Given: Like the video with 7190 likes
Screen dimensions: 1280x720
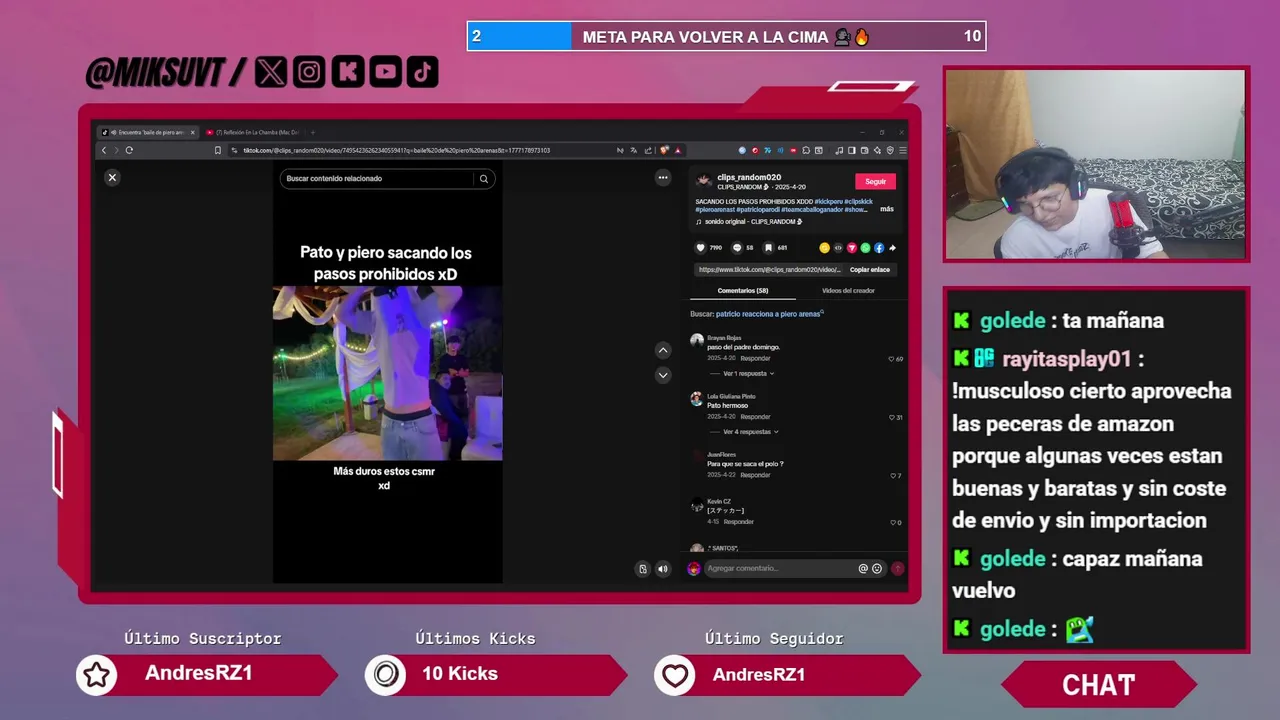Looking at the screenshot, I should [x=701, y=248].
